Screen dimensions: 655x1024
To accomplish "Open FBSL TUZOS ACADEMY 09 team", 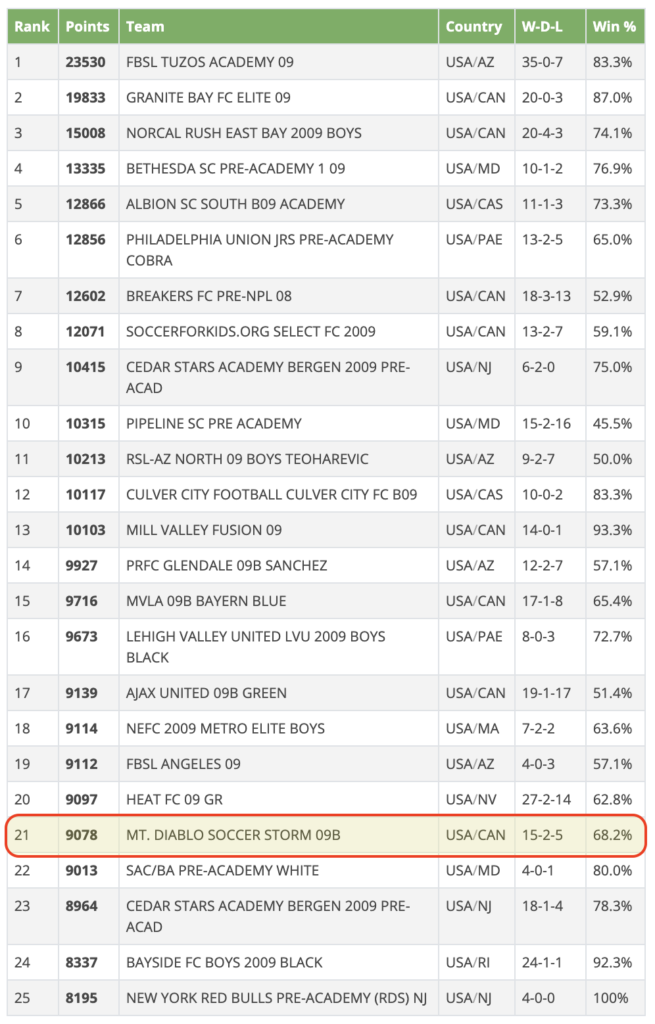I will coord(210,62).
